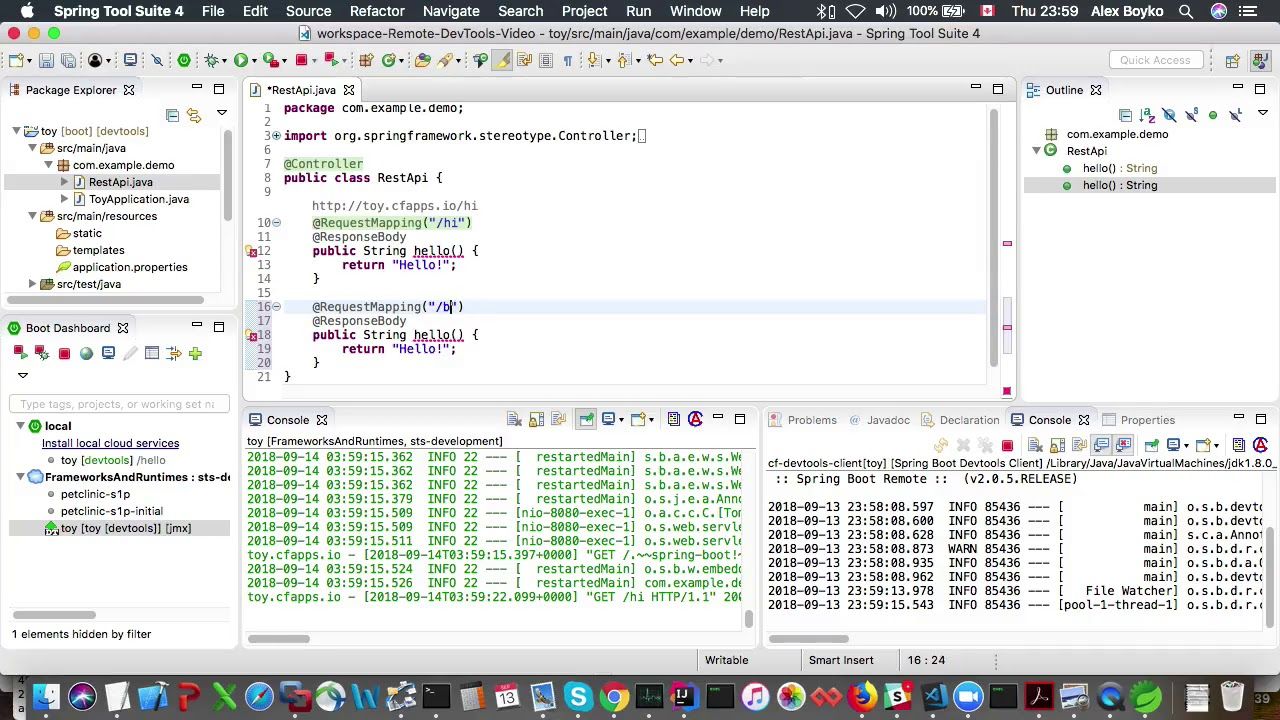The width and height of the screenshot is (1280, 720).
Task: Expand src/test/java folder
Action: [33, 284]
